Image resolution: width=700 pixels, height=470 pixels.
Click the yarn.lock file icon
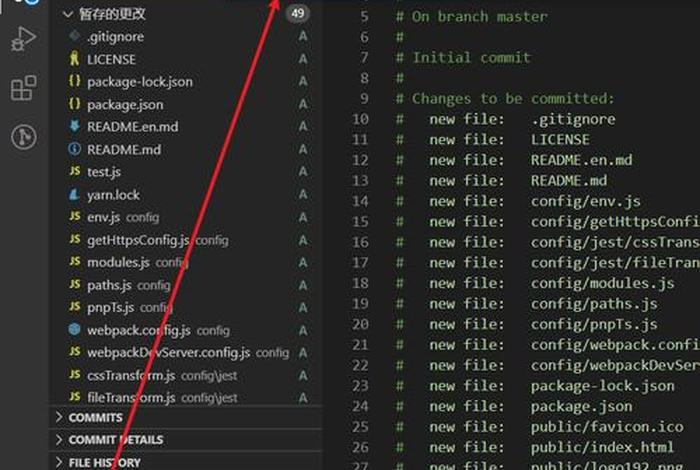pyautogui.click(x=75, y=194)
